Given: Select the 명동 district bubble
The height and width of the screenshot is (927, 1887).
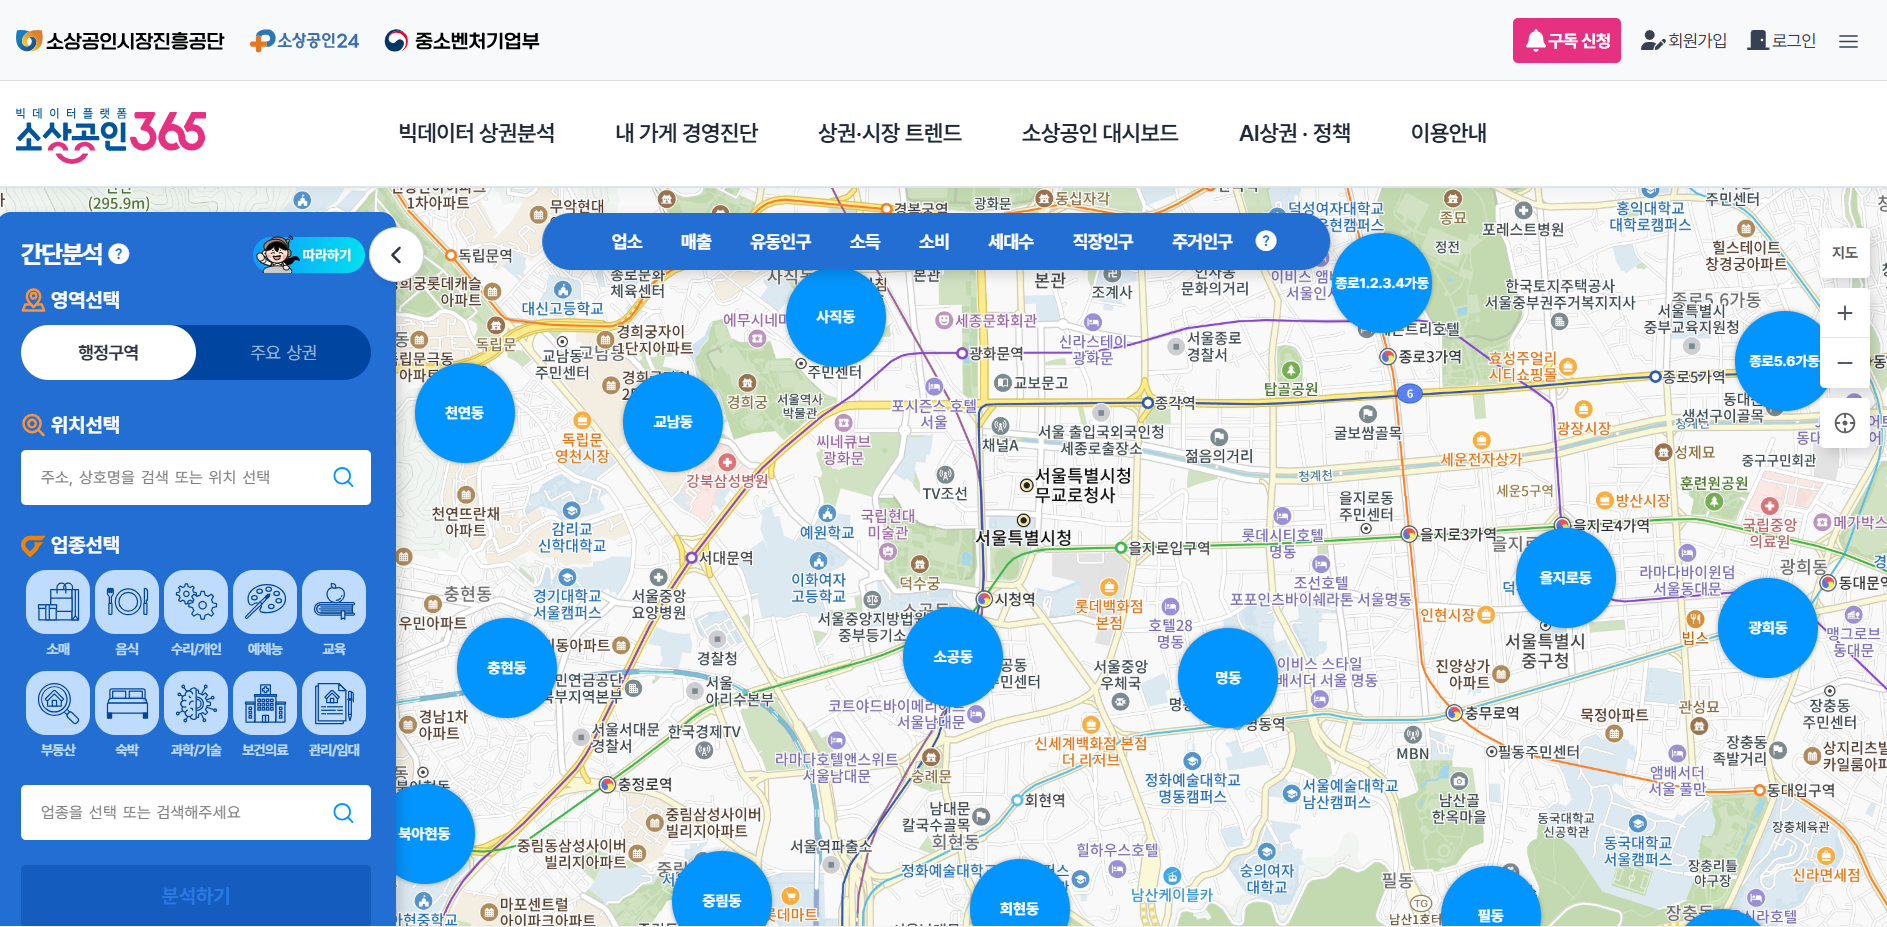Looking at the screenshot, I should tap(1228, 678).
